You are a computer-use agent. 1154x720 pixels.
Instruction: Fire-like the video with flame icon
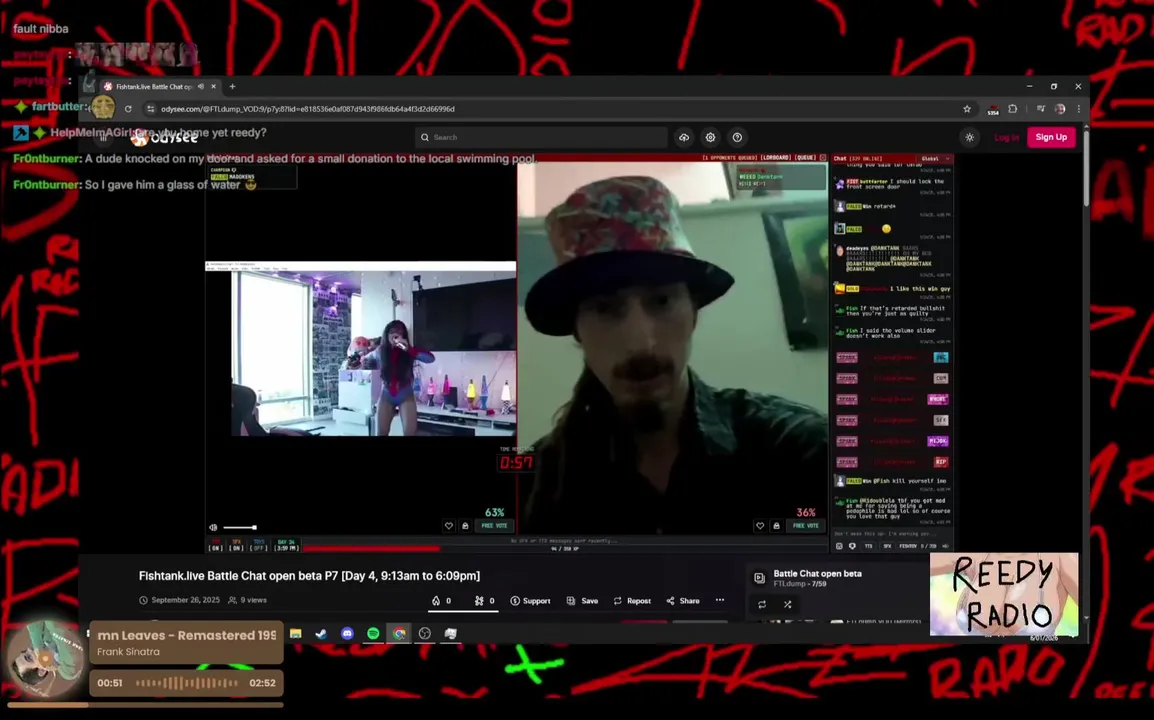click(442, 601)
